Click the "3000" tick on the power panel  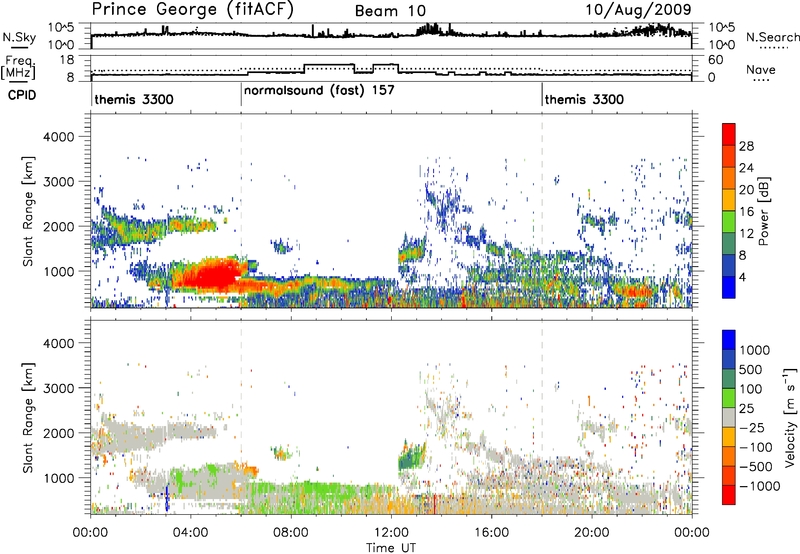[59, 182]
